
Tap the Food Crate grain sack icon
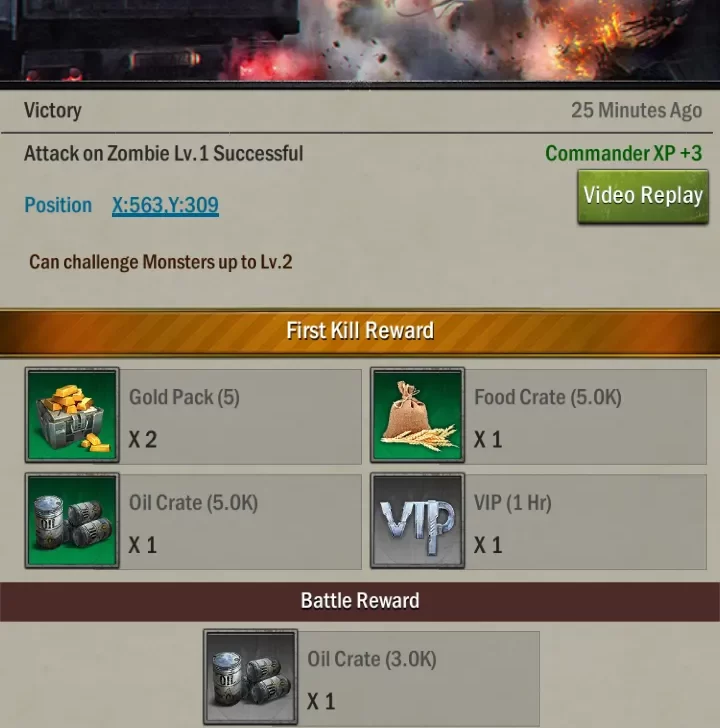417,415
